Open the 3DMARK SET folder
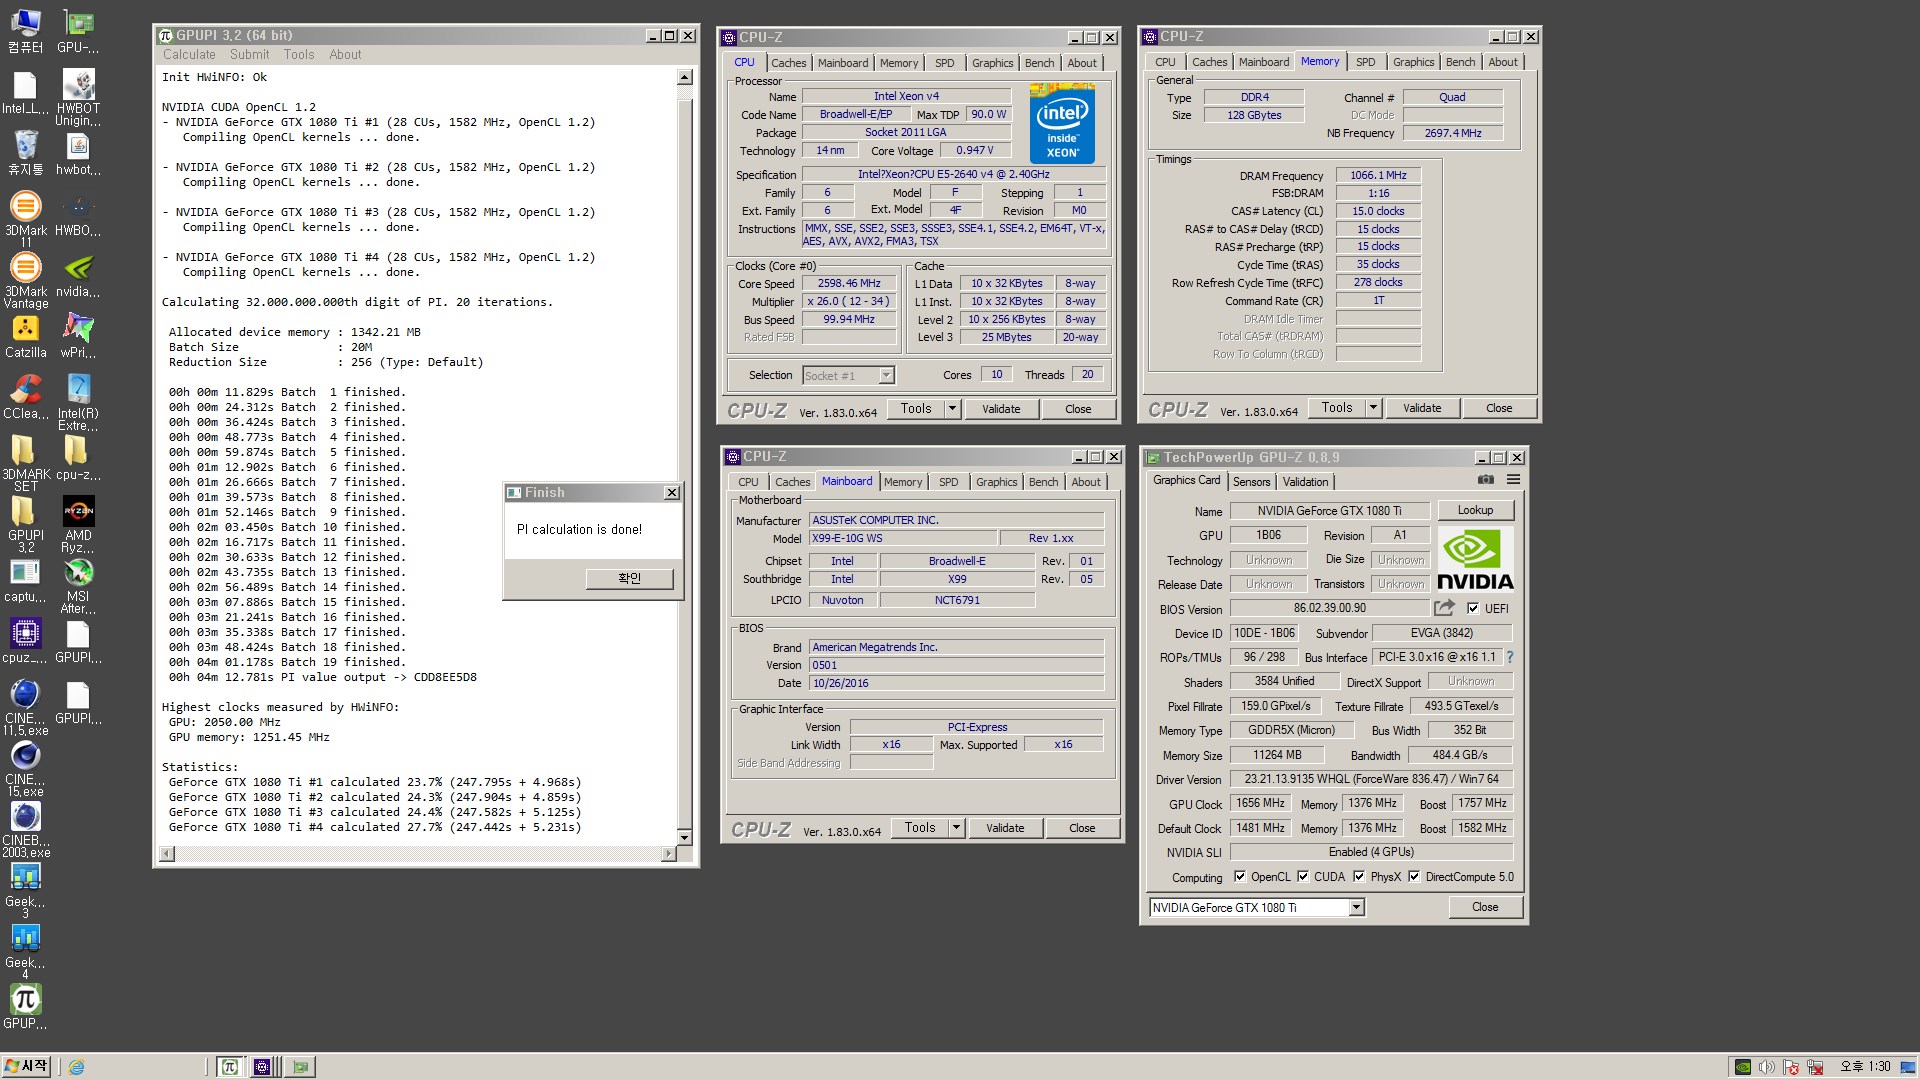1920x1080 pixels. coord(26,463)
